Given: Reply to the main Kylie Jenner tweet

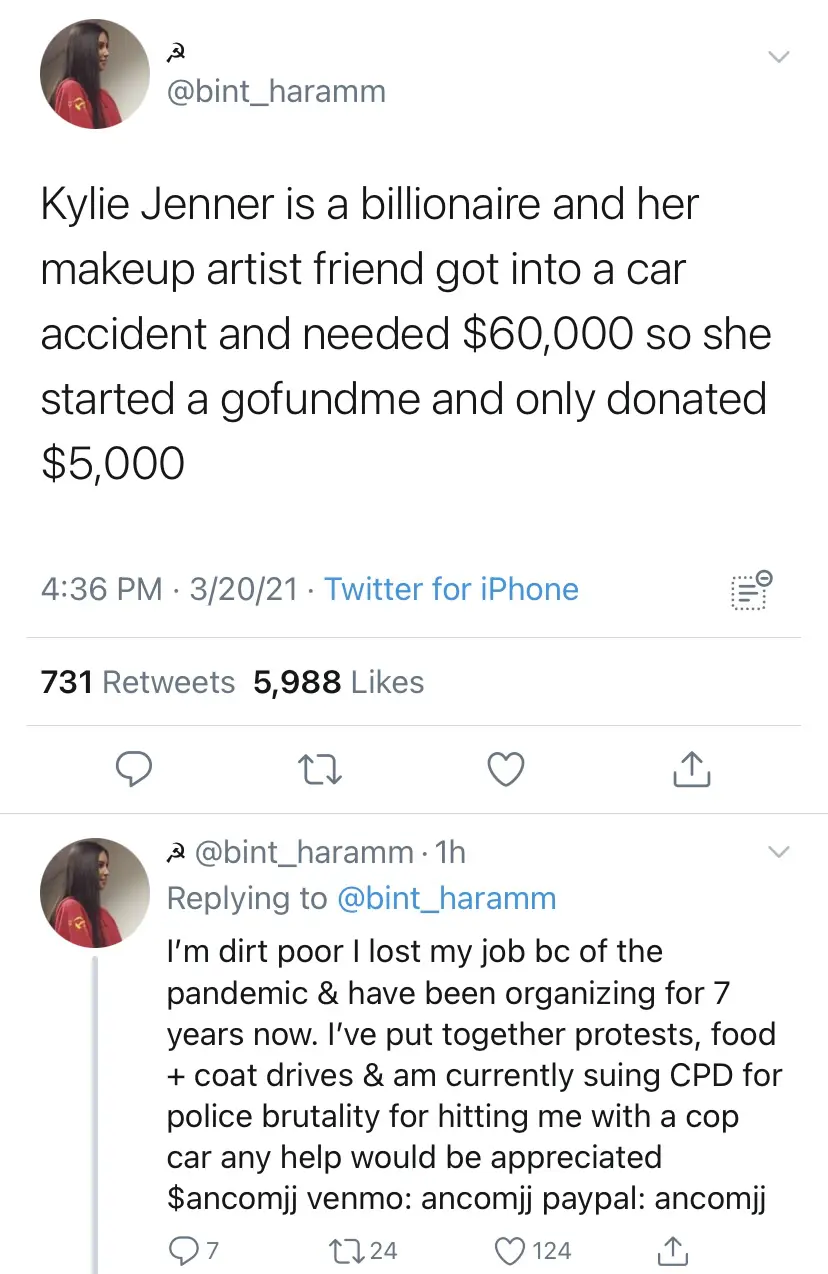Looking at the screenshot, I should click(133, 769).
